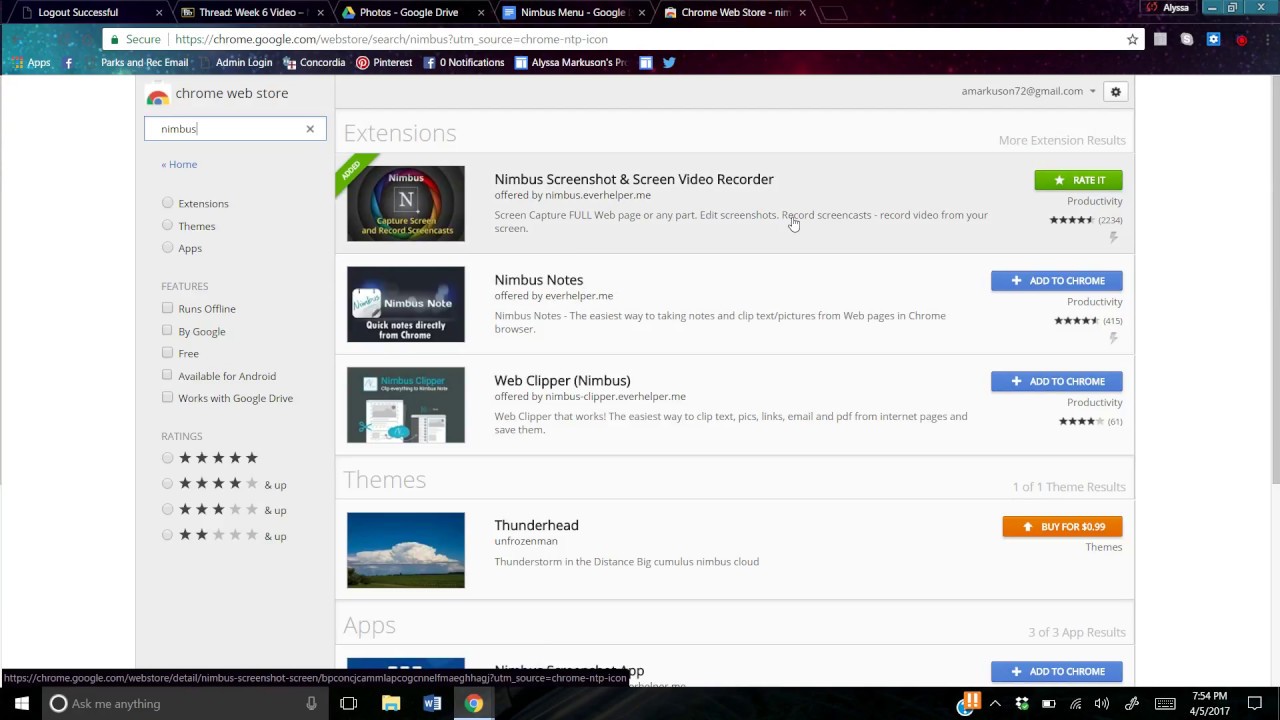Open the Concordia bookmark
1280x720 pixels.
tap(314, 62)
